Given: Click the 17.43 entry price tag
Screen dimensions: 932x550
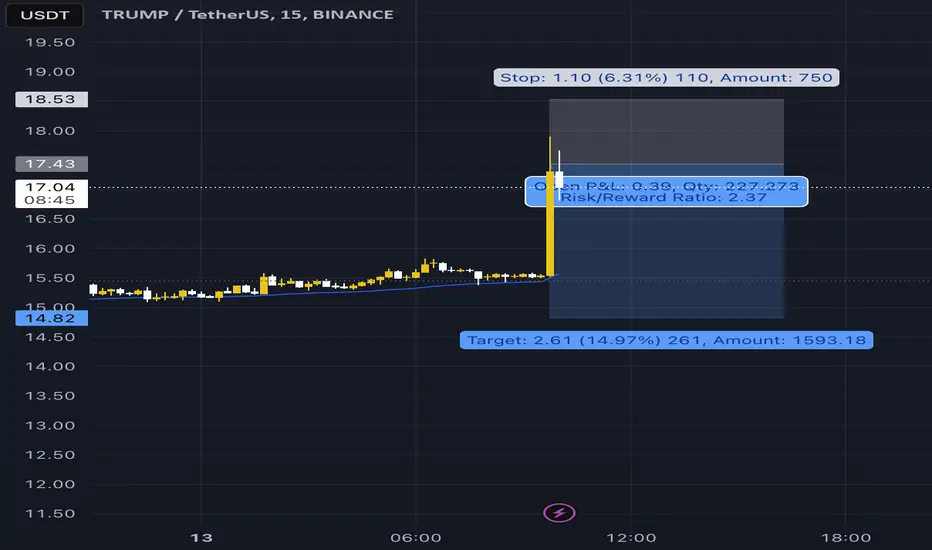Looking at the screenshot, I should tap(51, 164).
